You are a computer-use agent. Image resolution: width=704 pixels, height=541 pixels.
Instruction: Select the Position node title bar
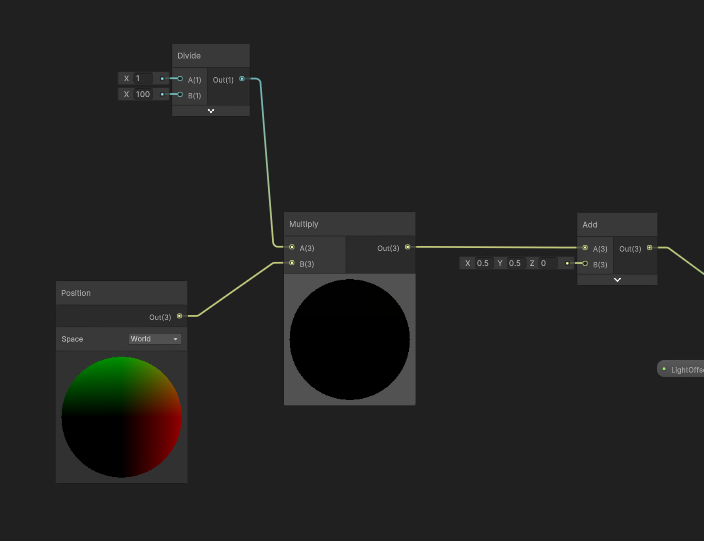[122, 293]
